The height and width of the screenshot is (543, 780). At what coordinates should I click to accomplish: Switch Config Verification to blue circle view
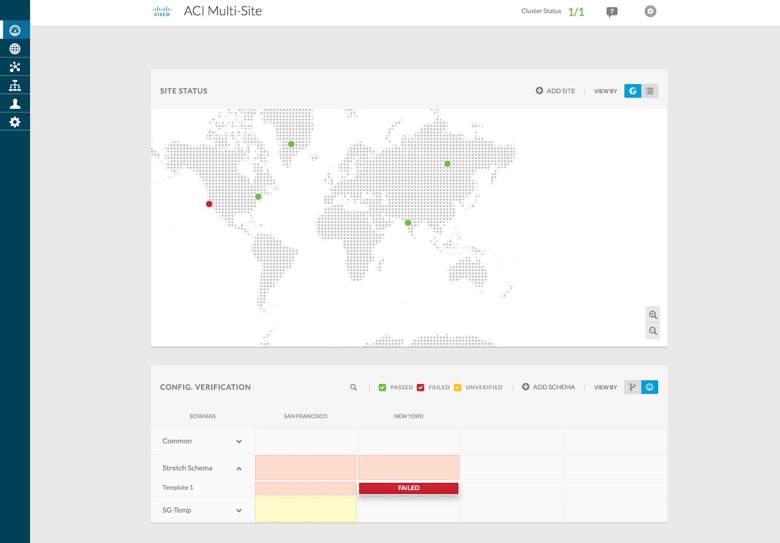(x=650, y=387)
